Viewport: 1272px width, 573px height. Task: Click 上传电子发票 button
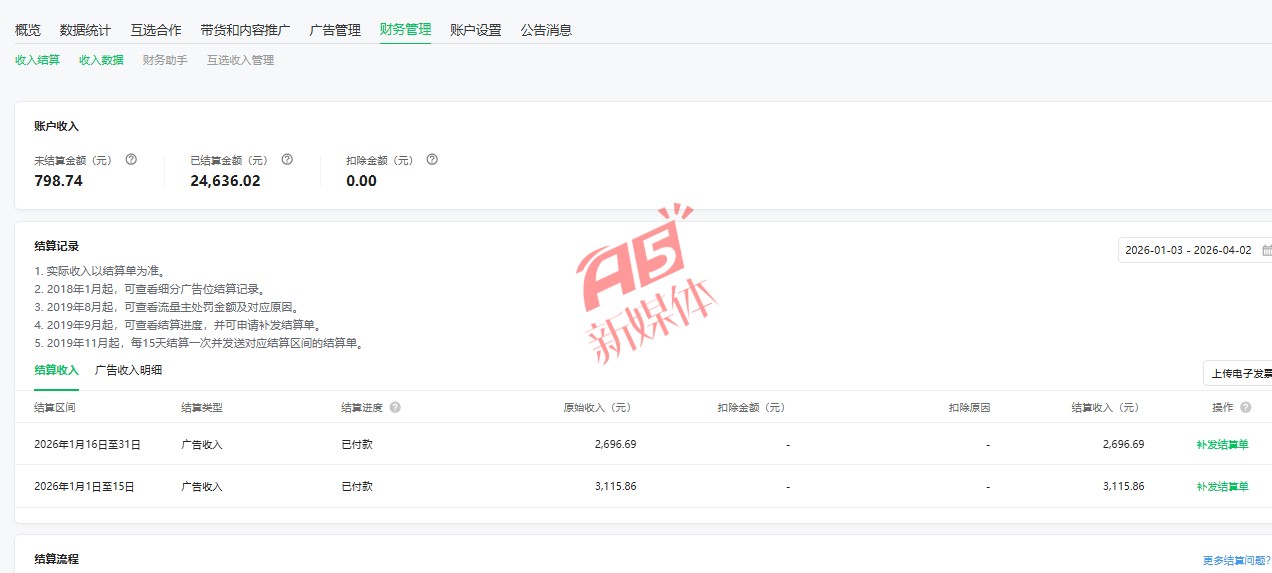1240,374
